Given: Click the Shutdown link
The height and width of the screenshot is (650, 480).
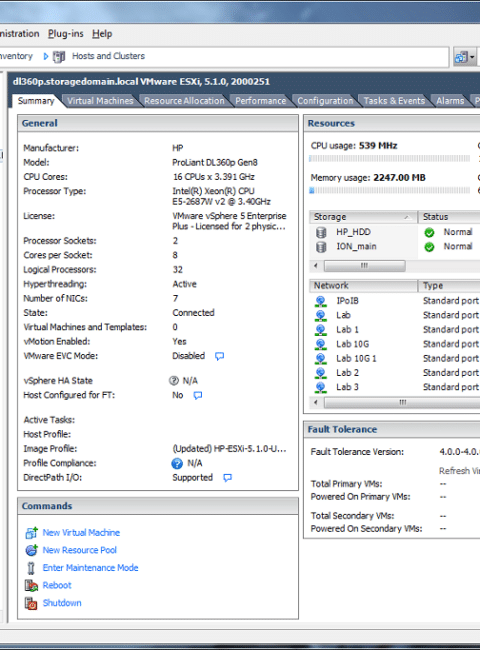Looking at the screenshot, I should pos(62,603).
